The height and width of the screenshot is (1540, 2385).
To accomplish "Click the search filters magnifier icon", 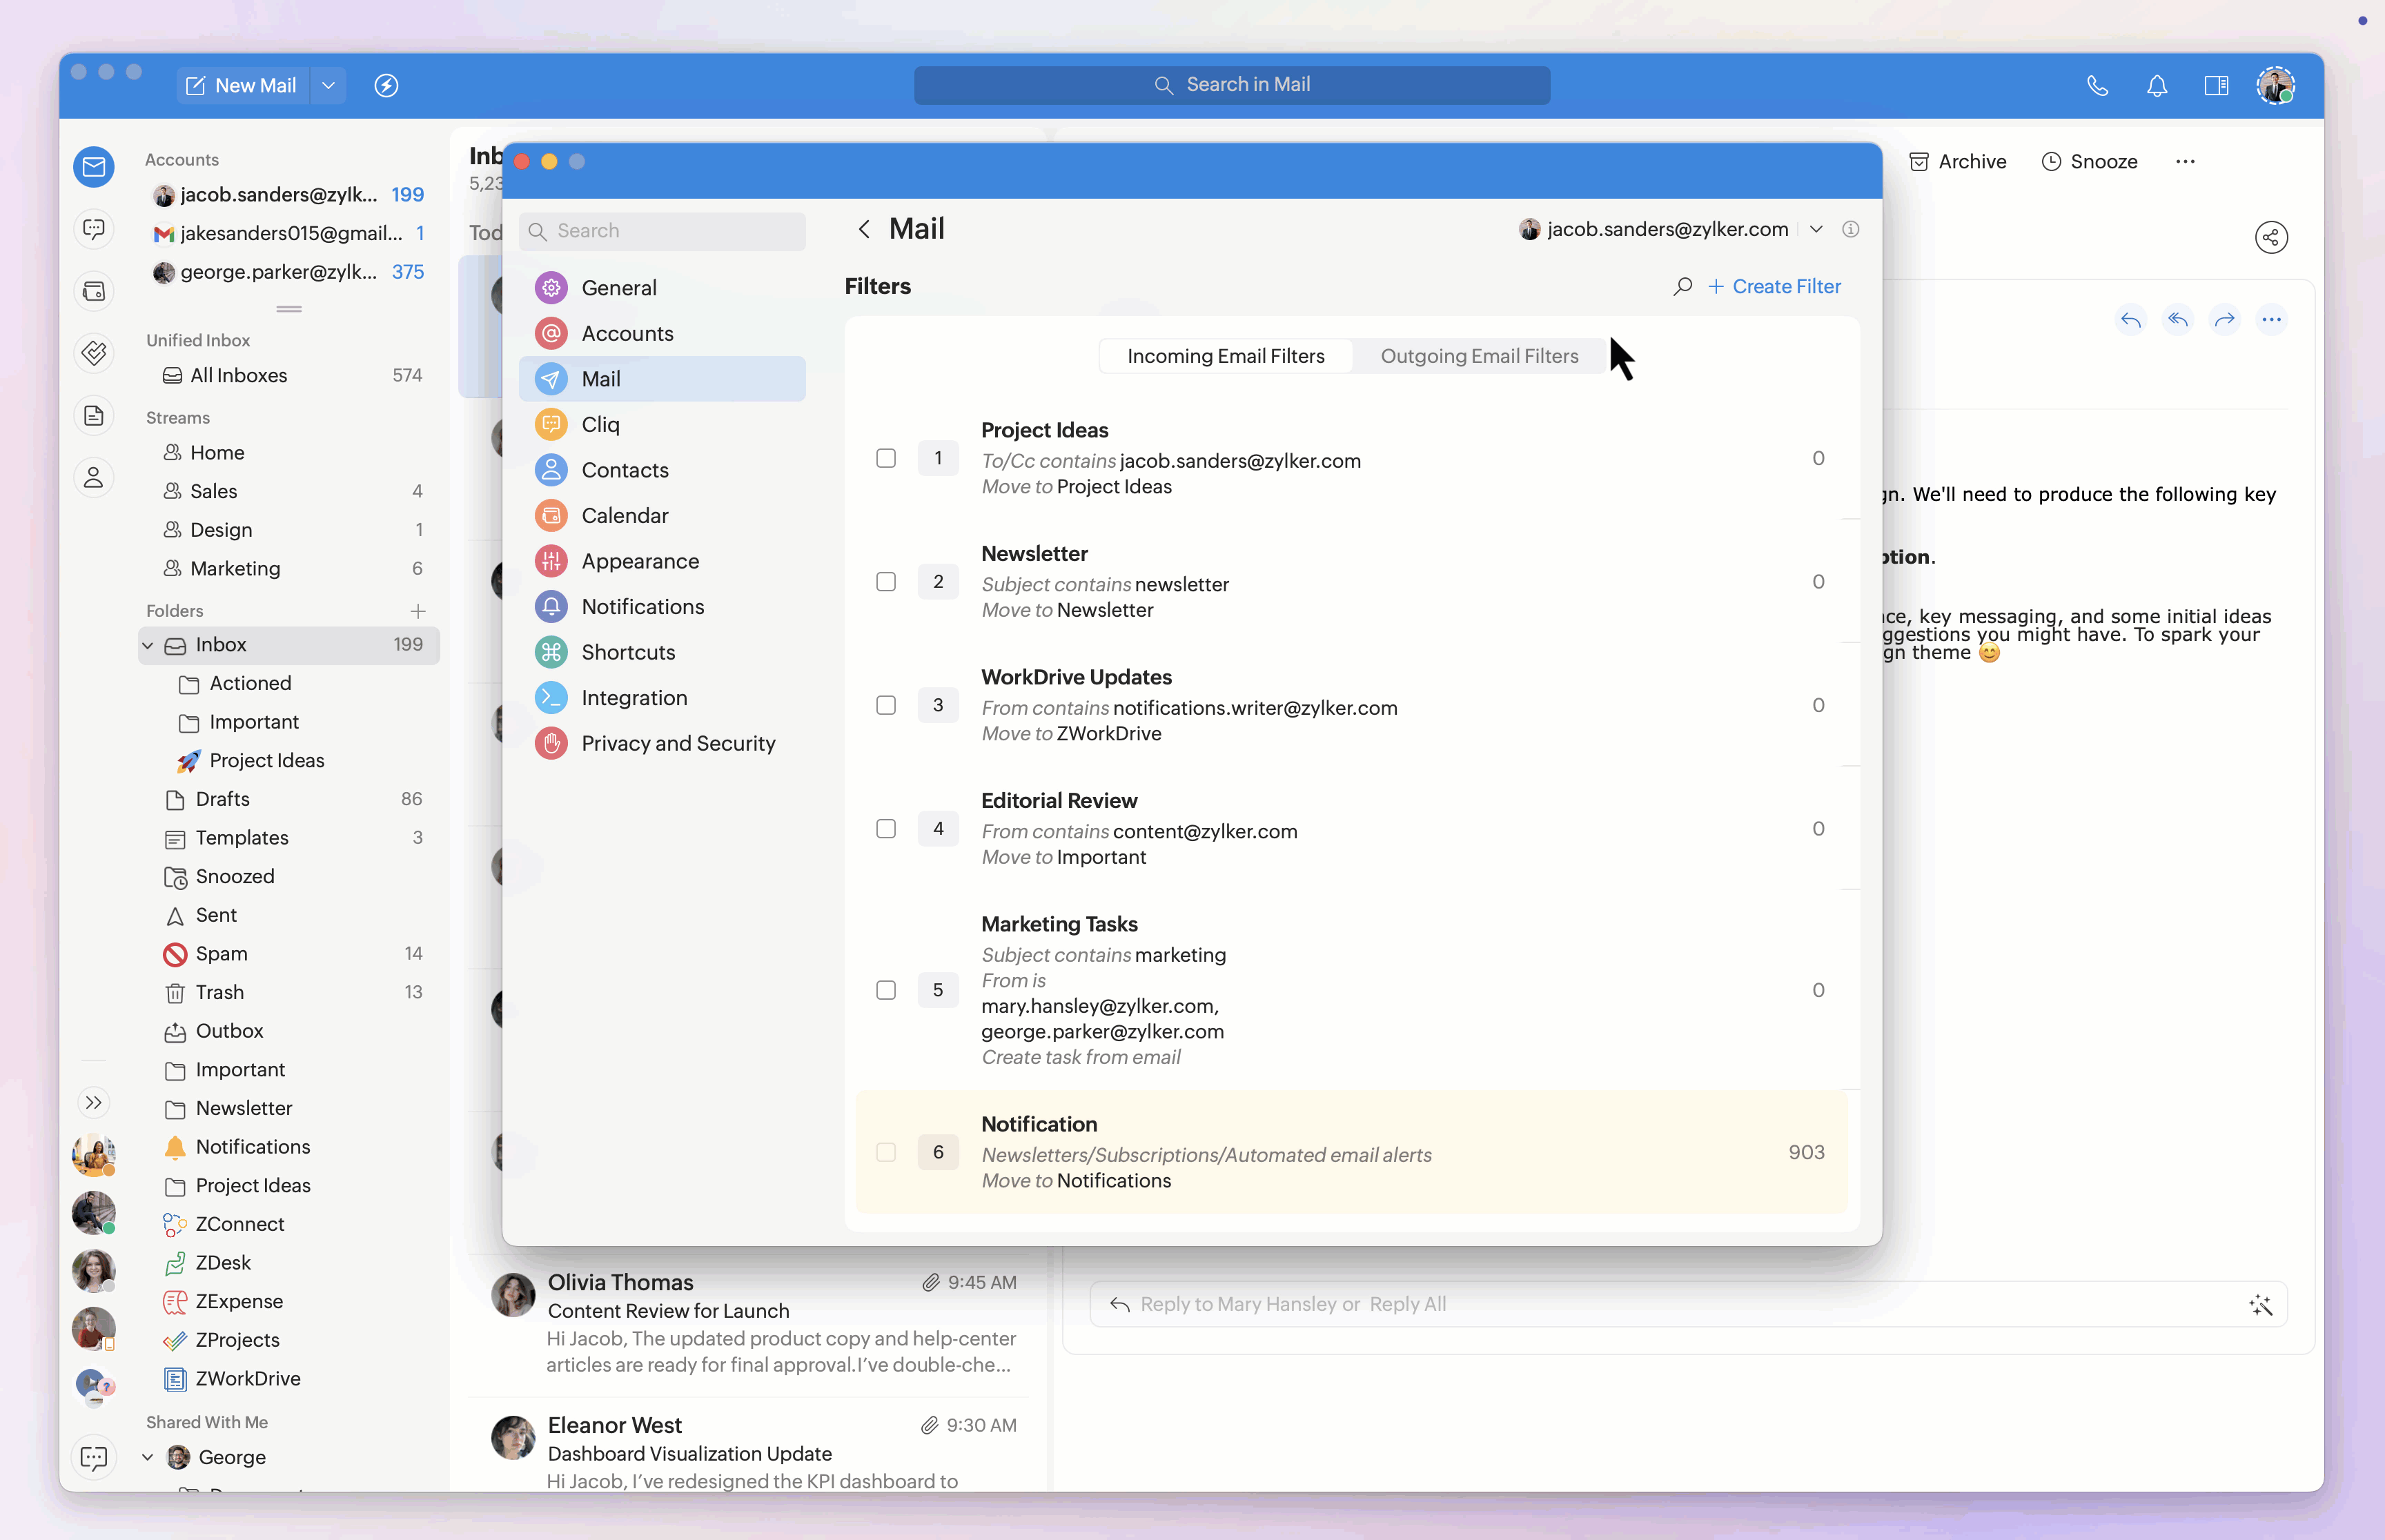I will coord(1683,287).
